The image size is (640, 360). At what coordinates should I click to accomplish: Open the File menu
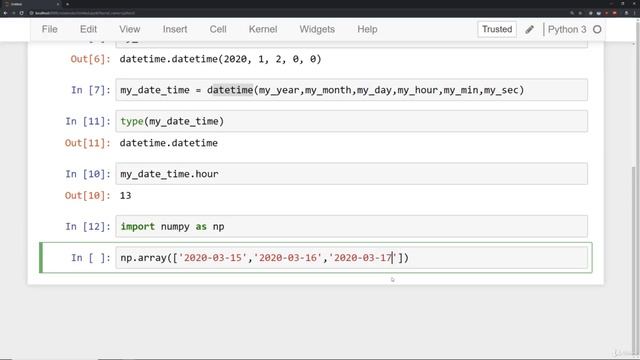point(49,29)
